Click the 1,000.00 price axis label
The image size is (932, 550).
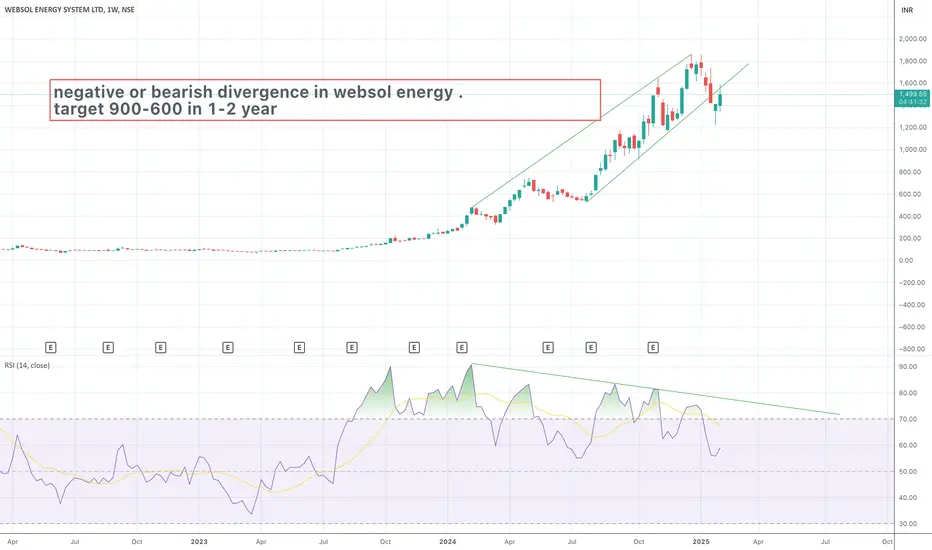pos(913,149)
